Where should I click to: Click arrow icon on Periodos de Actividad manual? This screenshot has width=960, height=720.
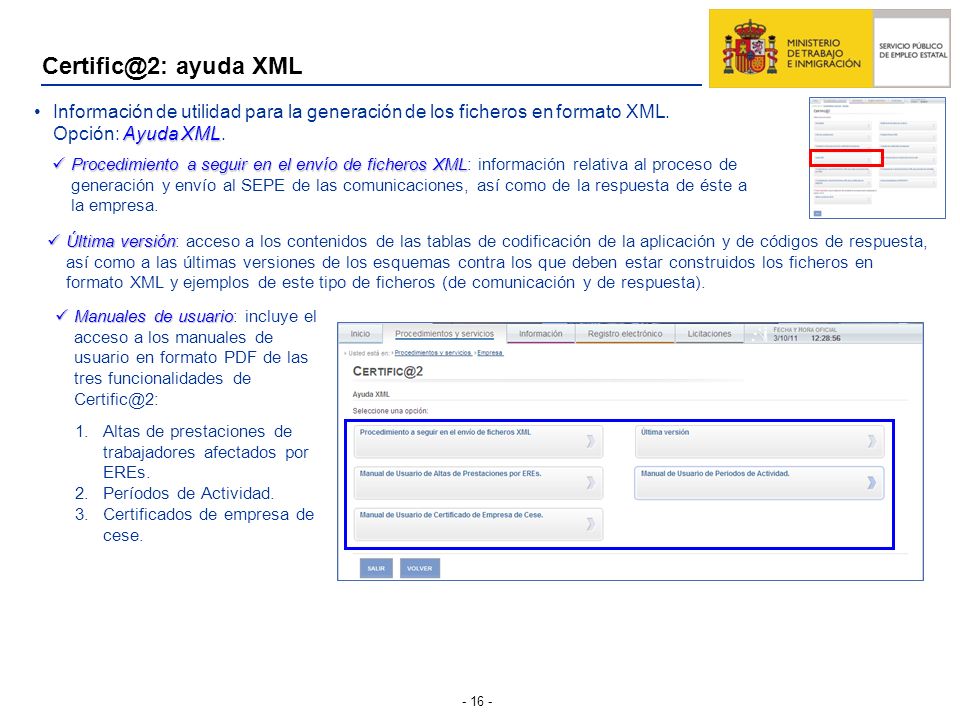(871, 483)
